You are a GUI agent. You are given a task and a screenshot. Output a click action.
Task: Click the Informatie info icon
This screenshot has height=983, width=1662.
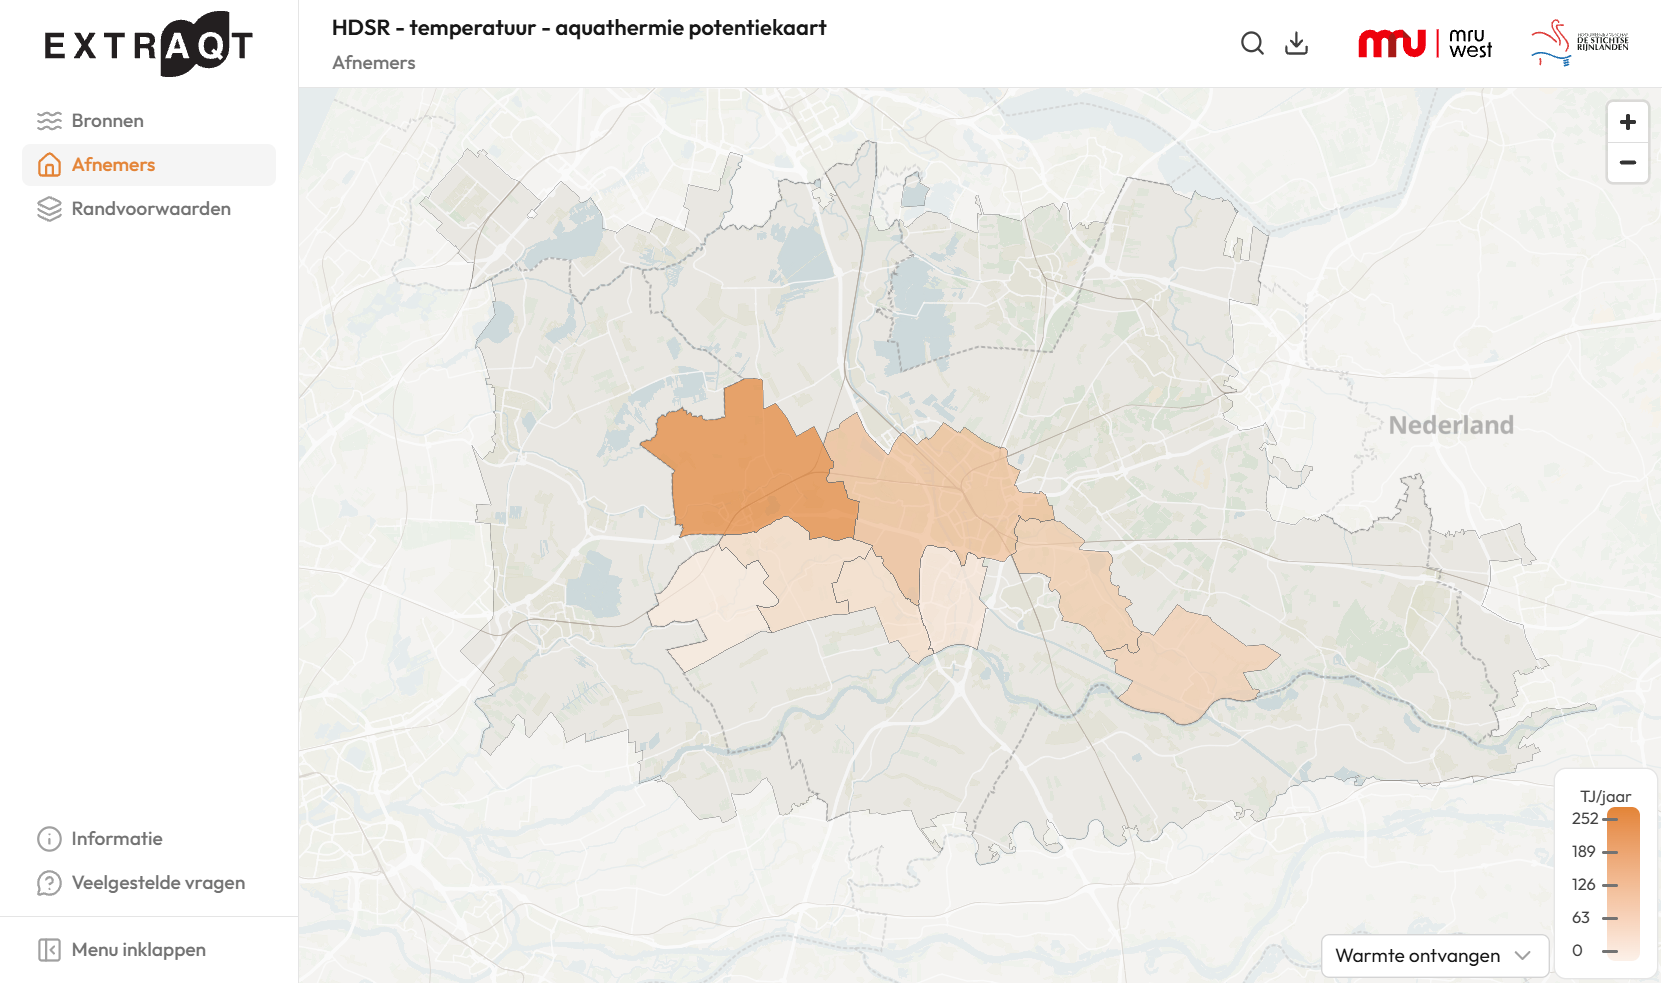(49, 839)
